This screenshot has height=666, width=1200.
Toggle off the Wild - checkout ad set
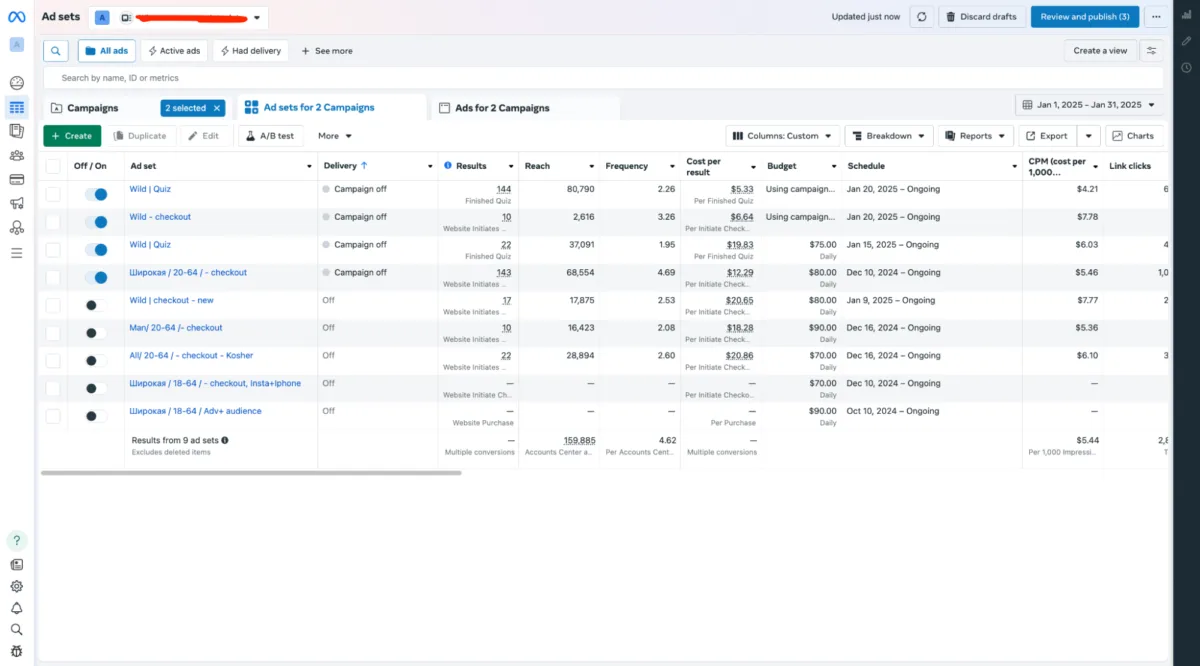96,222
